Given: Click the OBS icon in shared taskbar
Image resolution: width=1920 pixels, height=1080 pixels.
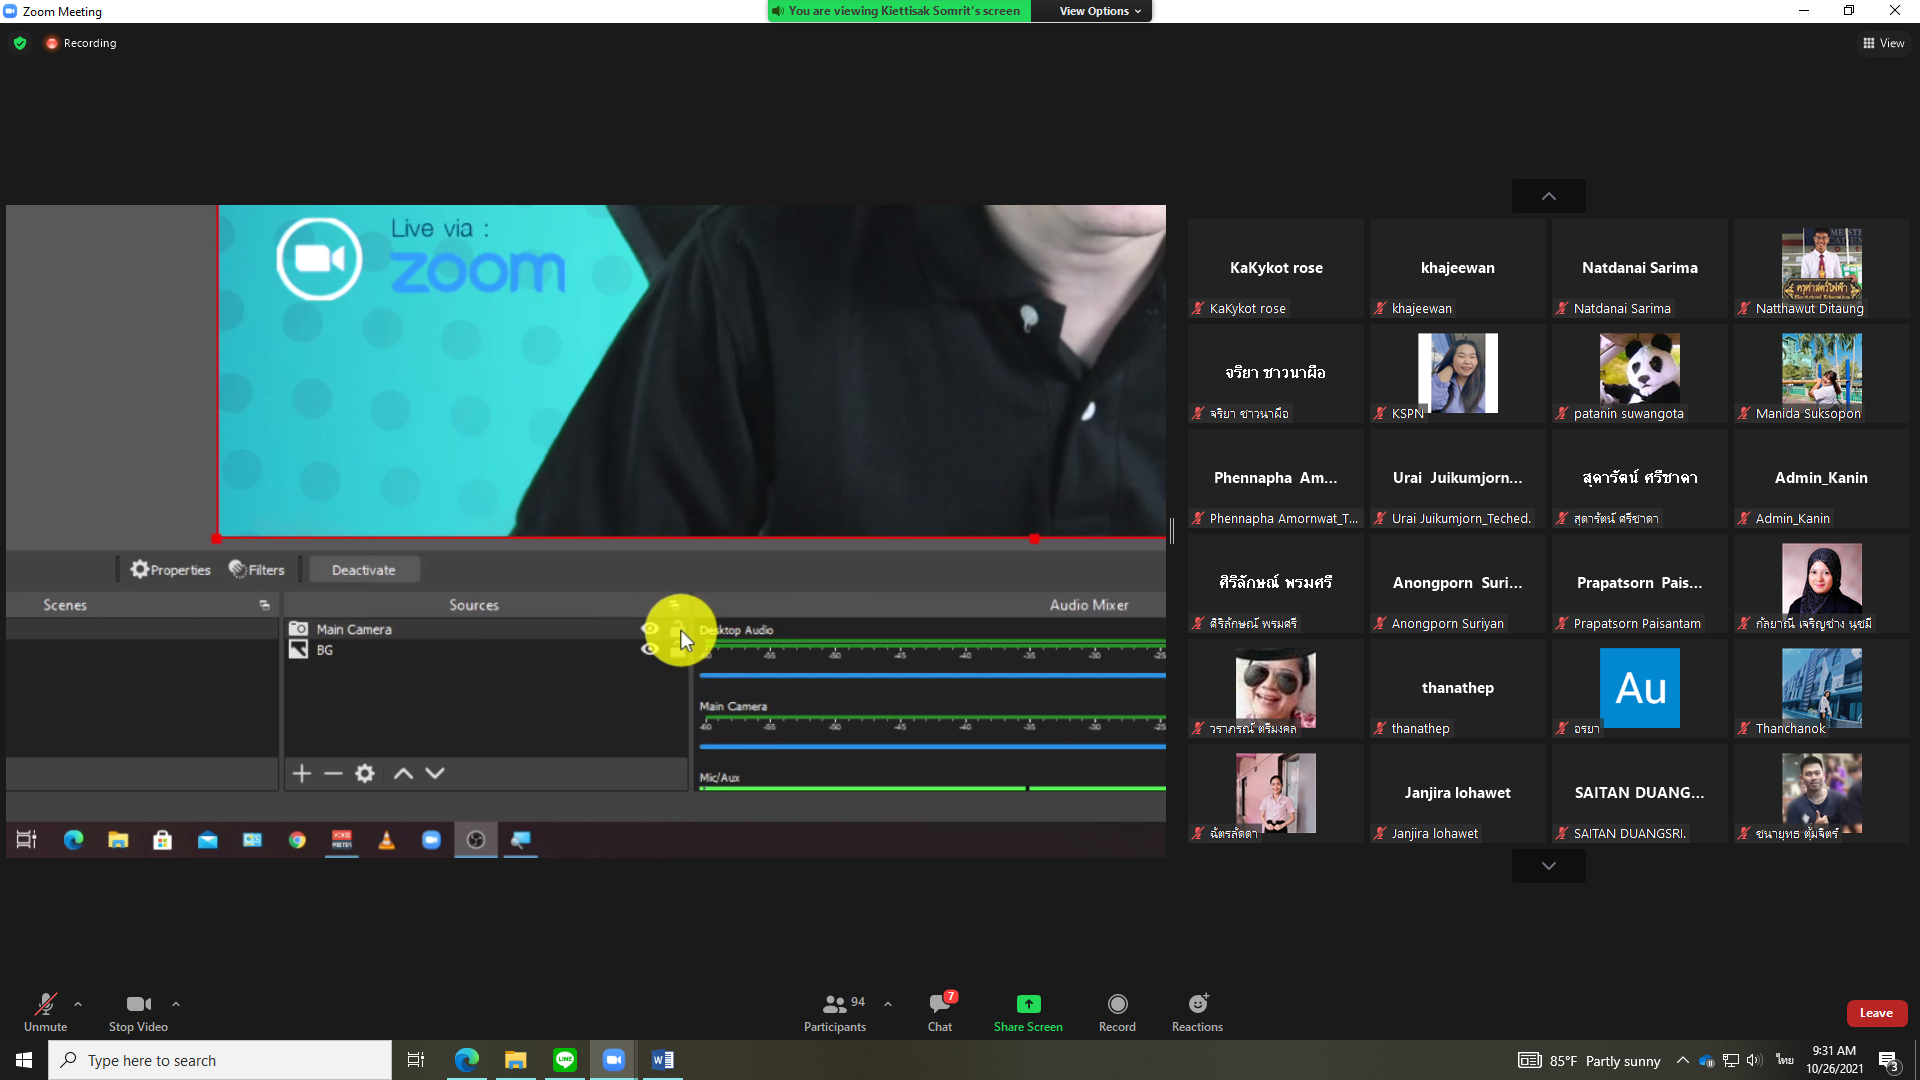Looking at the screenshot, I should click(x=476, y=840).
